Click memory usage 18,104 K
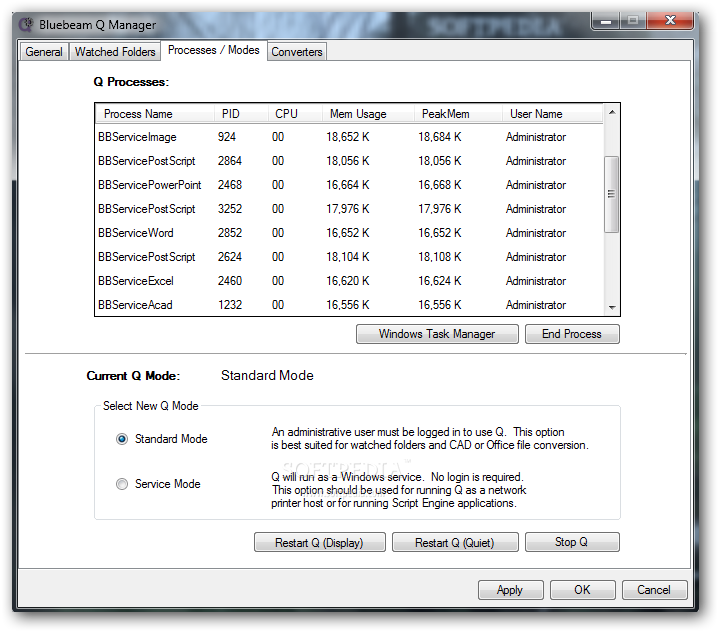This screenshot has height=632, width=719. click(348, 257)
